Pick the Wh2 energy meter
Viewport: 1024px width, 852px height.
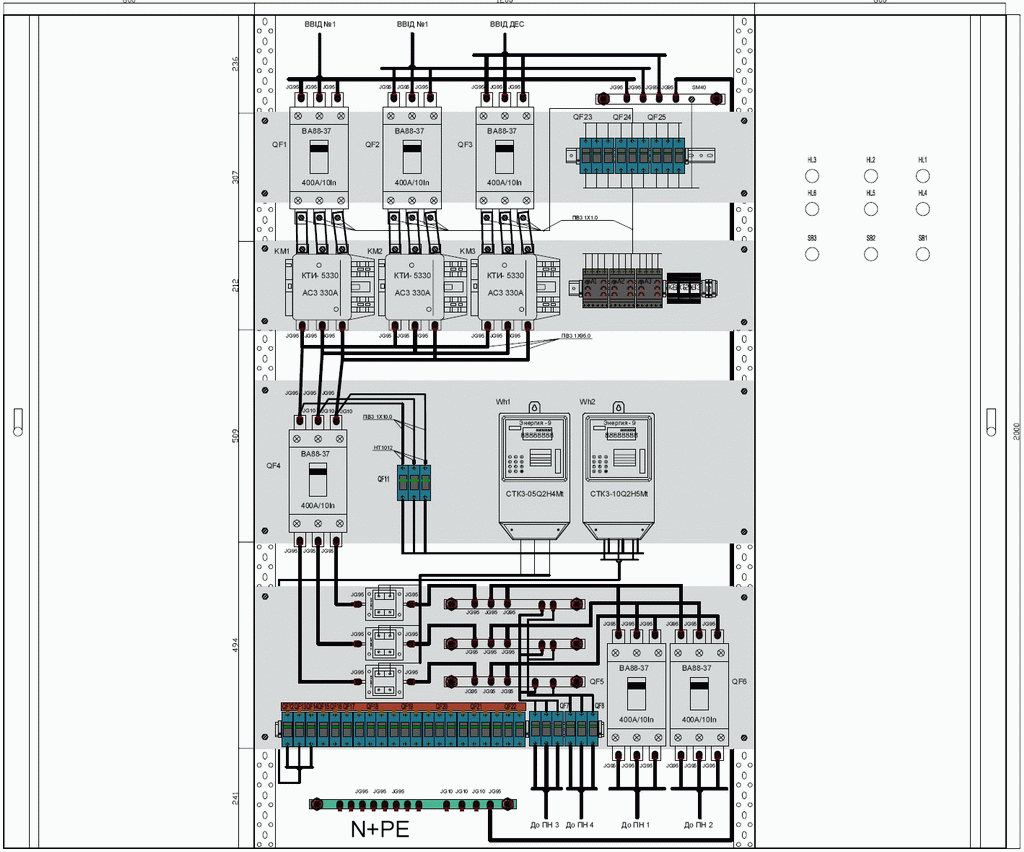pos(618,470)
